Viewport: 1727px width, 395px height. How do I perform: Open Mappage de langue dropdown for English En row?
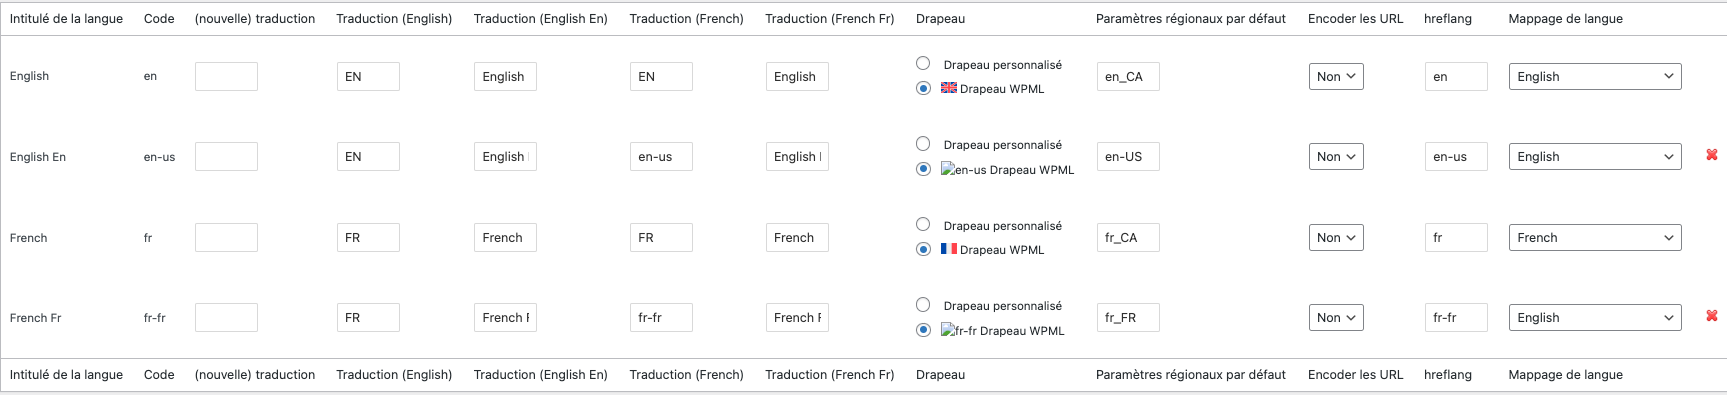(x=1595, y=156)
